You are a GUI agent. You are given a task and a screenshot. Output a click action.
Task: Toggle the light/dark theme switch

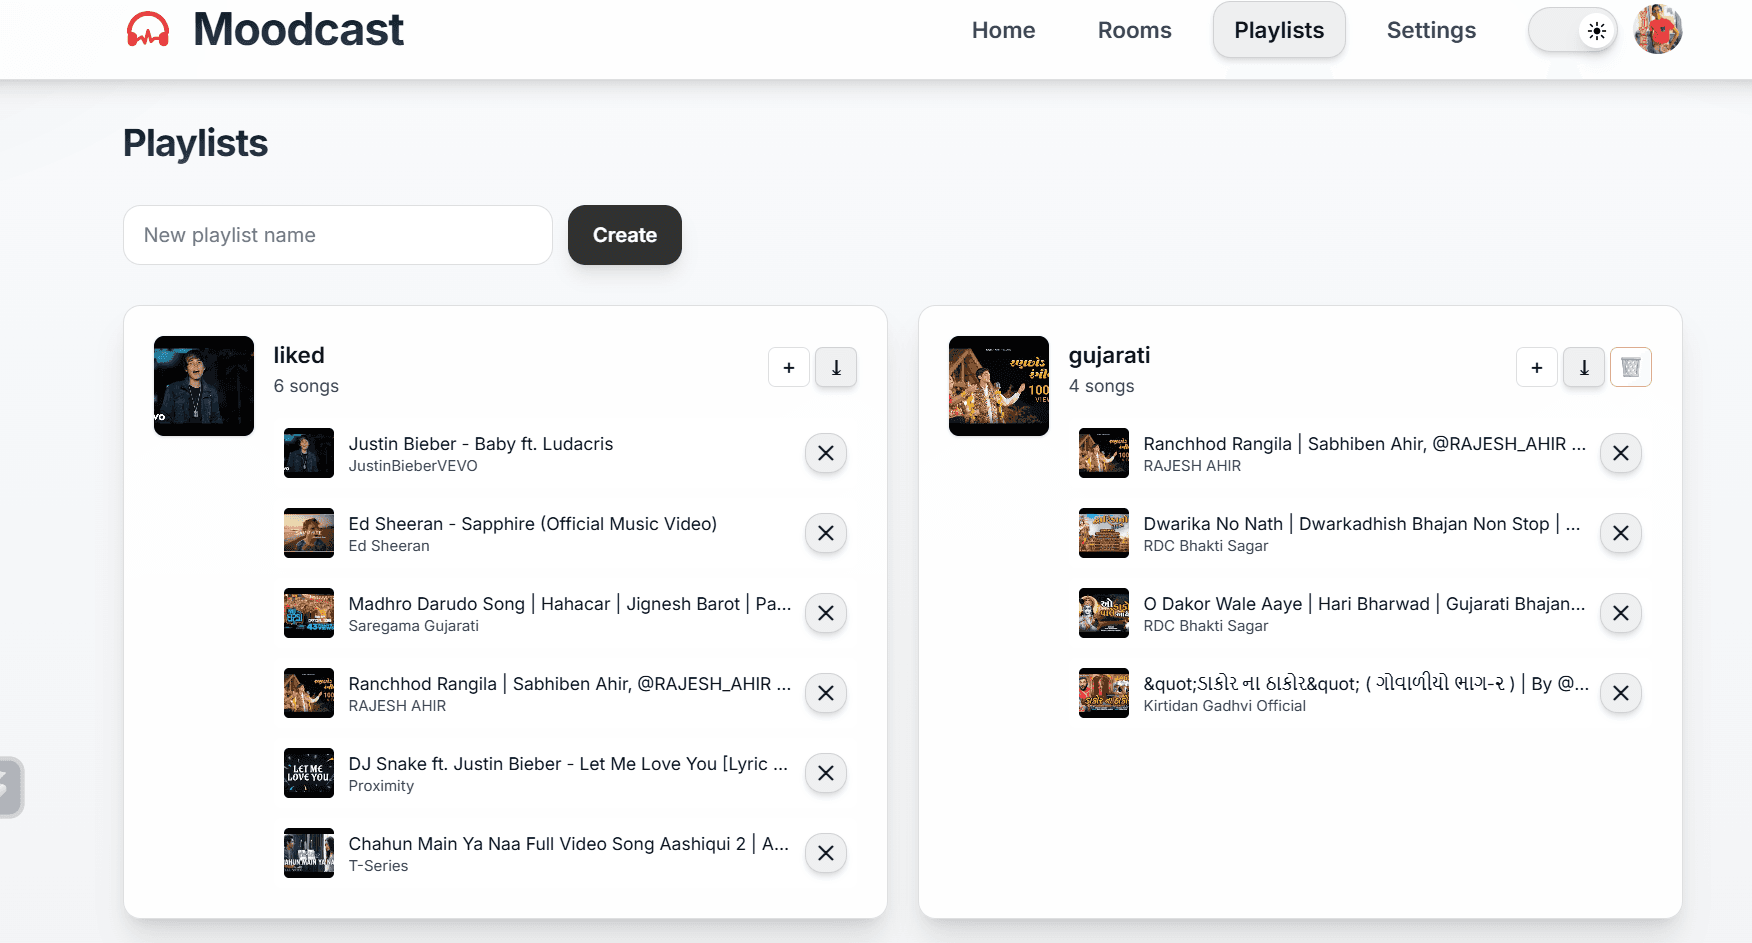1572,31
